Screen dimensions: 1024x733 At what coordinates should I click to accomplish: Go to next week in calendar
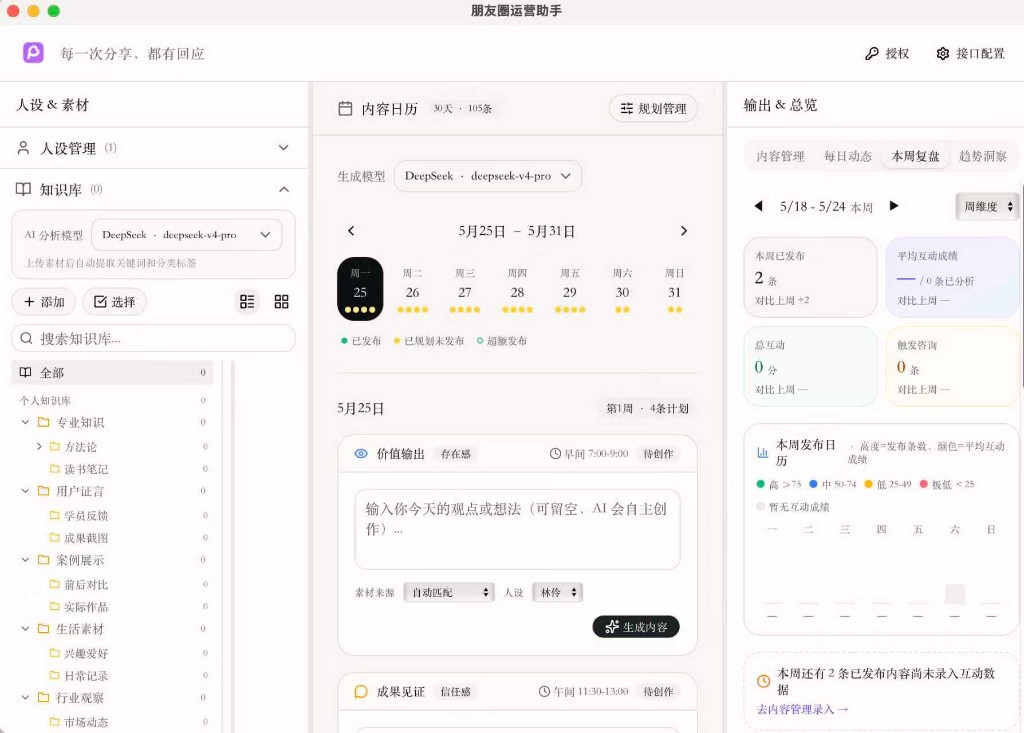pos(684,231)
